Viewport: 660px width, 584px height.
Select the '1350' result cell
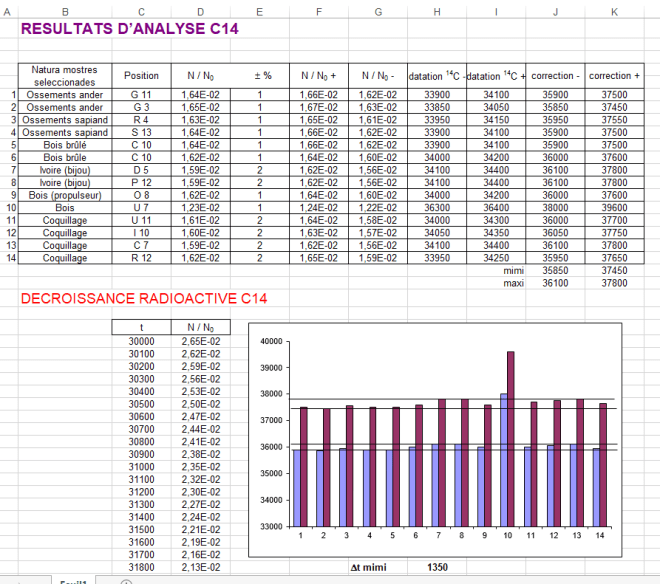pyautogui.click(x=437, y=567)
